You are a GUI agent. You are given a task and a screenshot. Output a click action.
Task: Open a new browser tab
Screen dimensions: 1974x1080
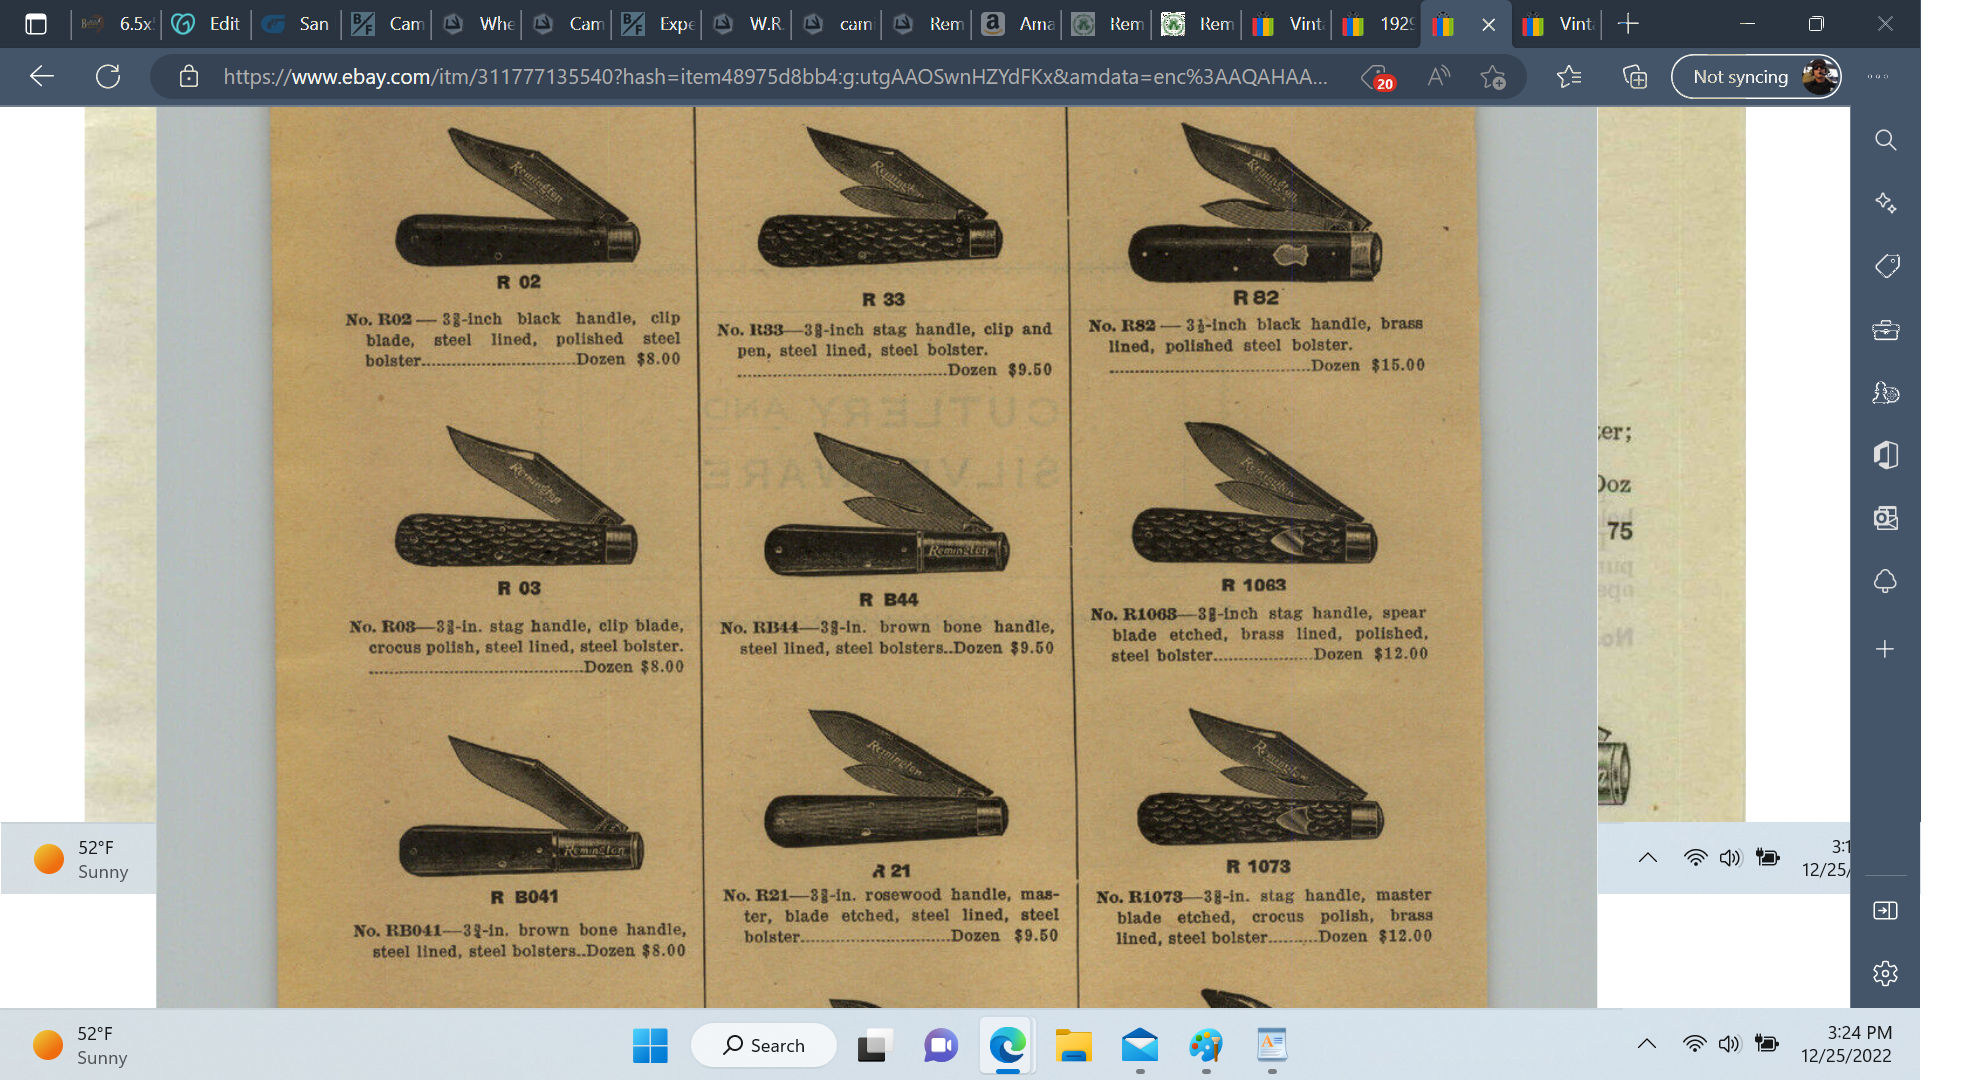[1628, 24]
